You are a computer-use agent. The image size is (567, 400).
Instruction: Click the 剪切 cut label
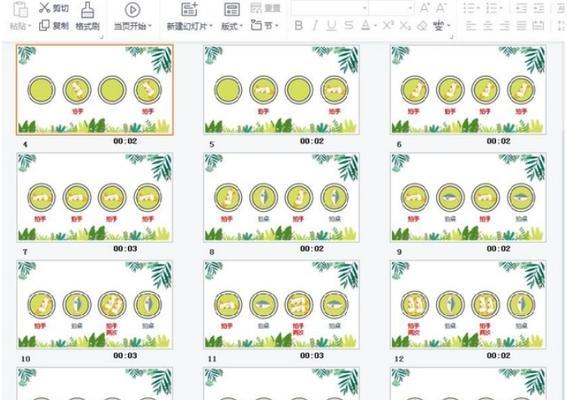[60, 8]
